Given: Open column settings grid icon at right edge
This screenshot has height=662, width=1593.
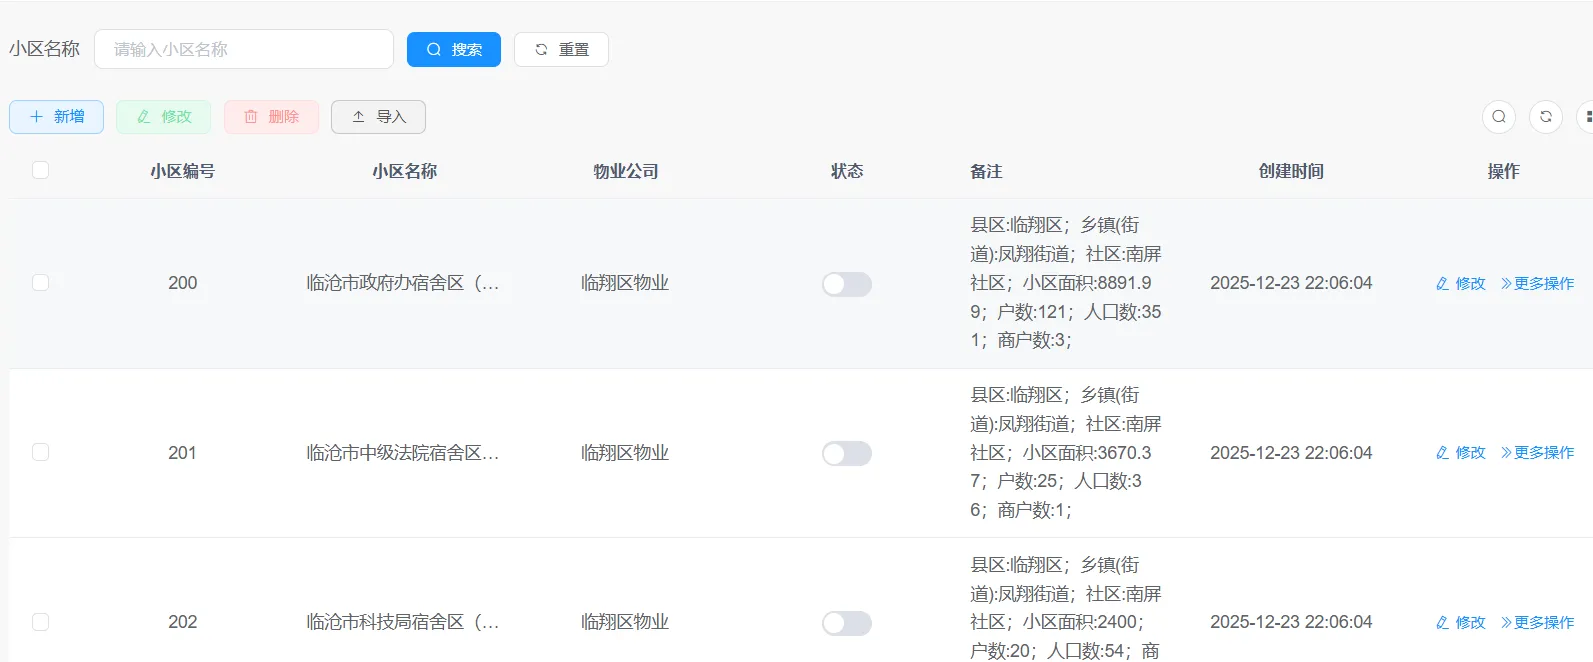Looking at the screenshot, I should click(x=1587, y=117).
